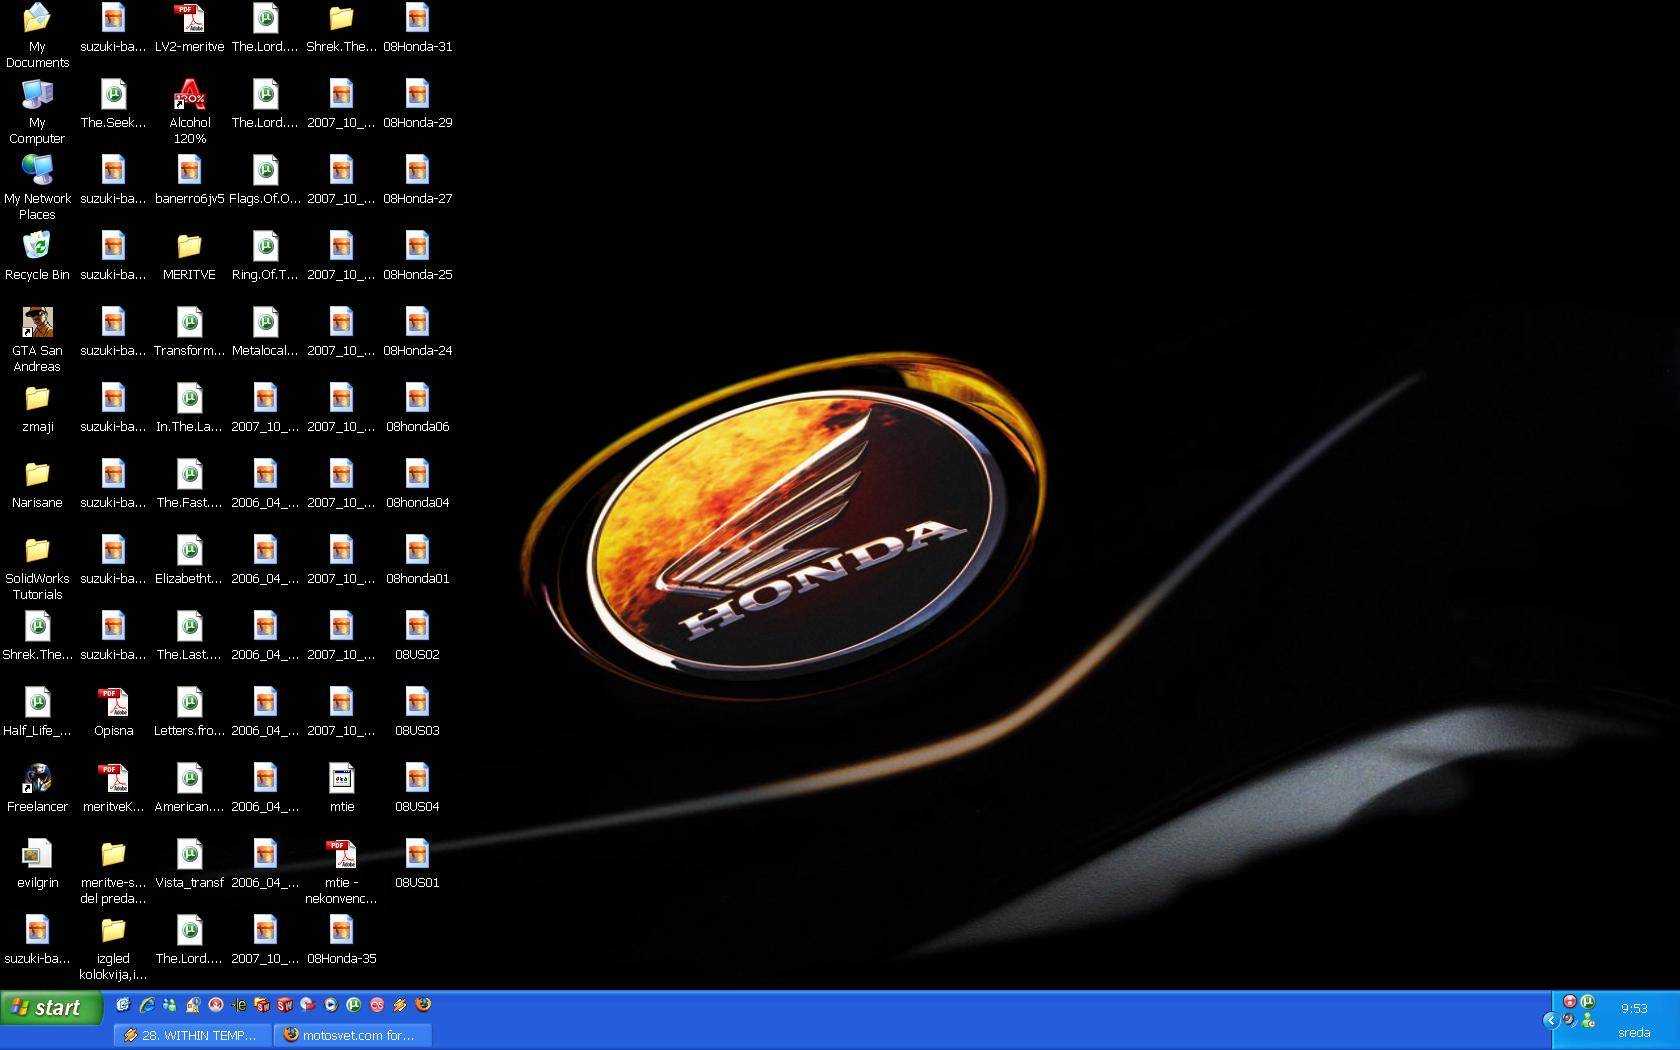Open the zmaji folder
This screenshot has height=1050, width=1680.
[37, 408]
